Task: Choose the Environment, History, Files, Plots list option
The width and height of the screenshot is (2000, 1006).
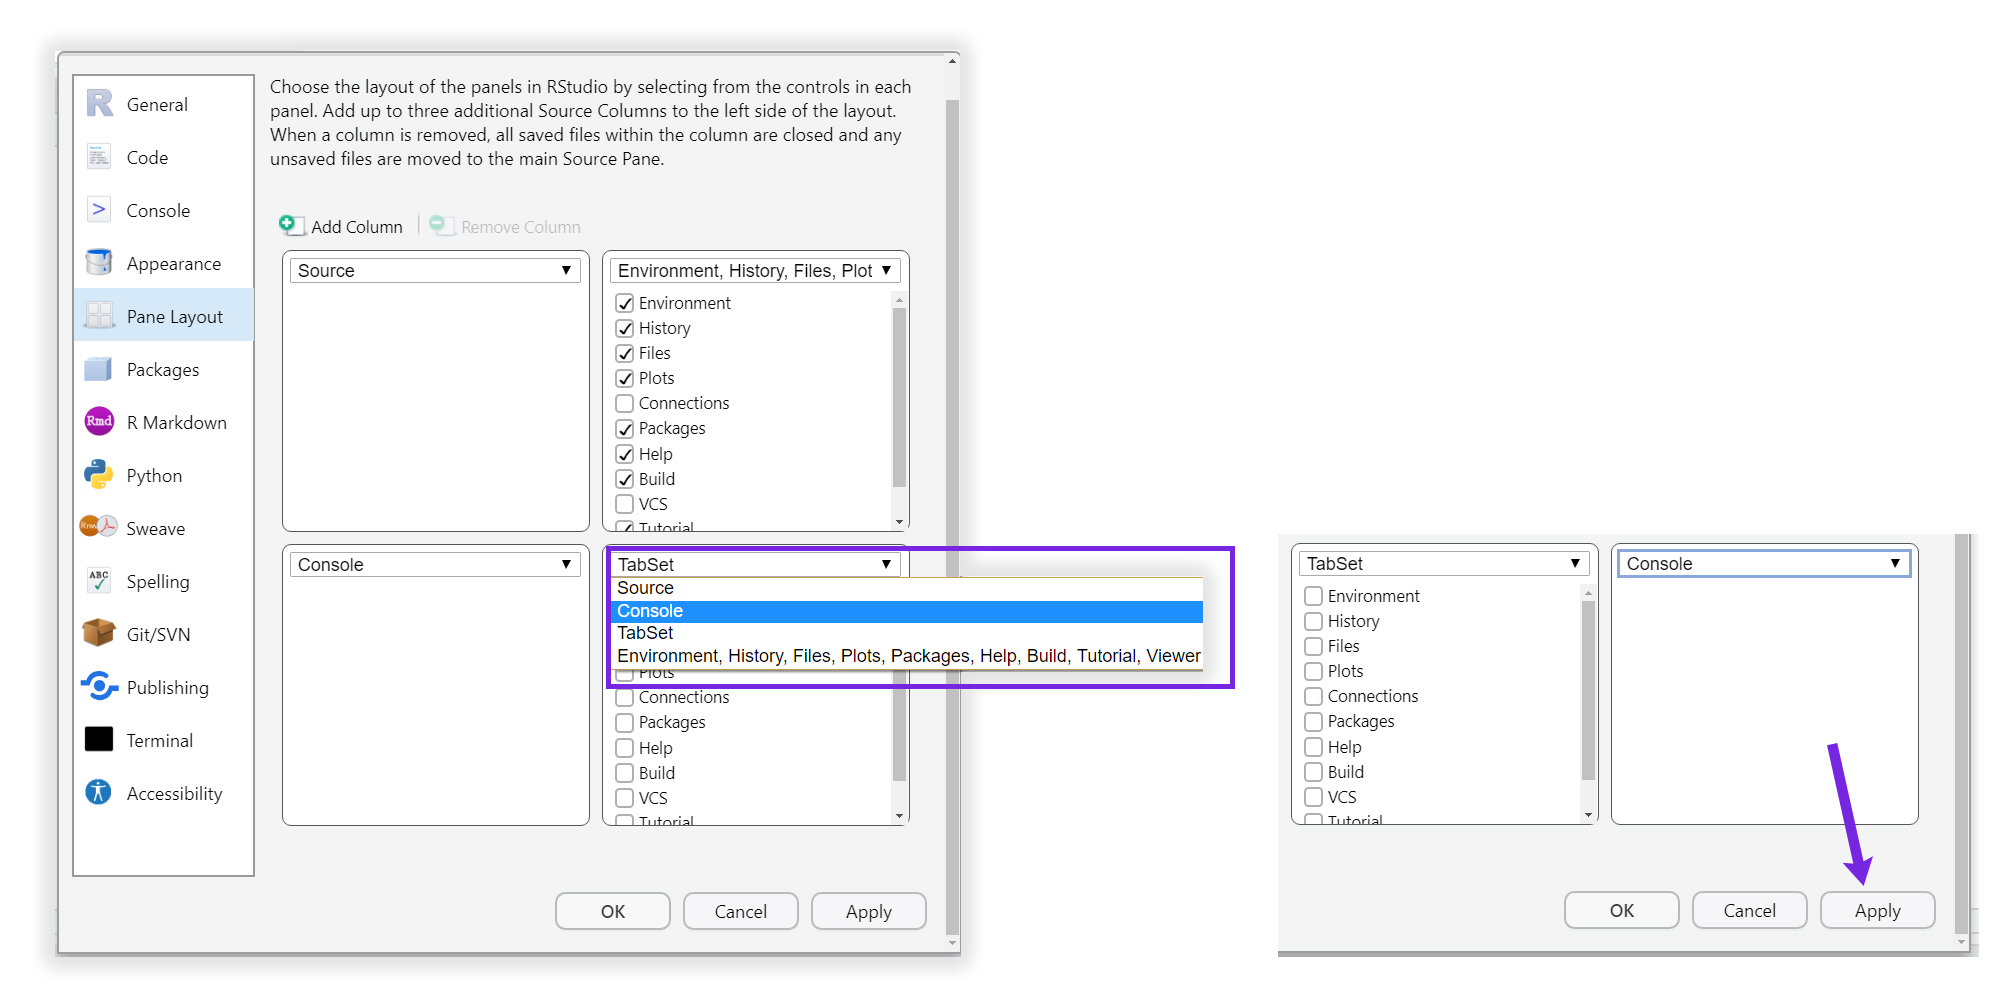Action: (x=906, y=656)
